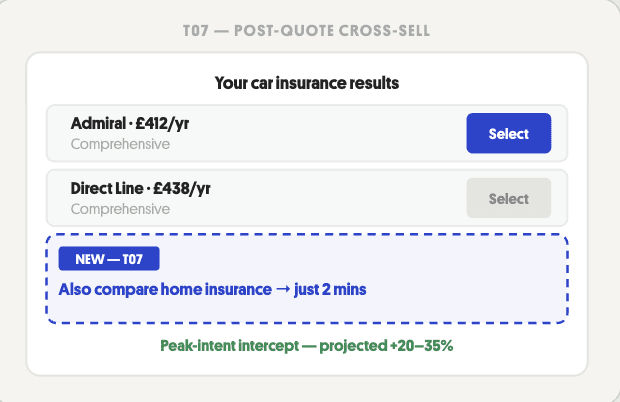Click the blank space inside the Admiral quote card

click(324, 133)
